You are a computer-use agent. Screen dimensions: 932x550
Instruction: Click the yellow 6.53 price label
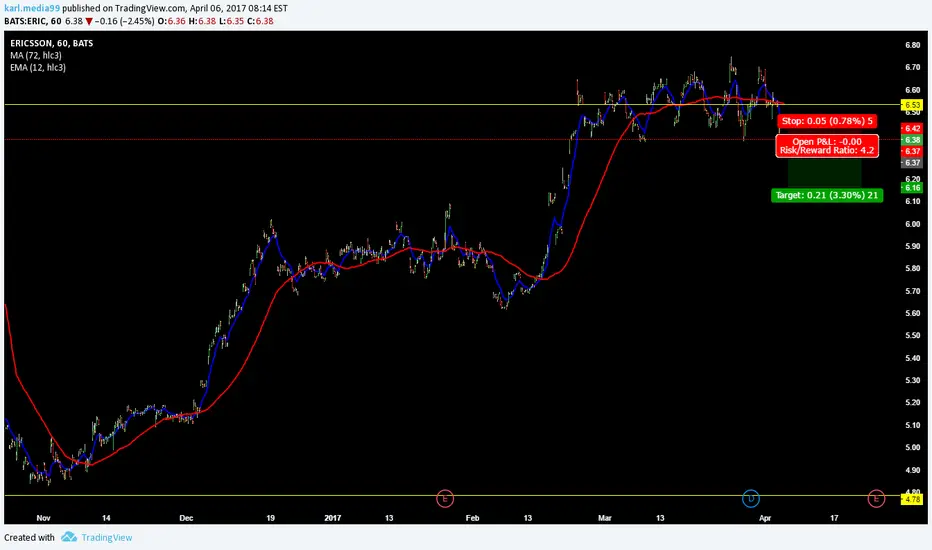912,106
